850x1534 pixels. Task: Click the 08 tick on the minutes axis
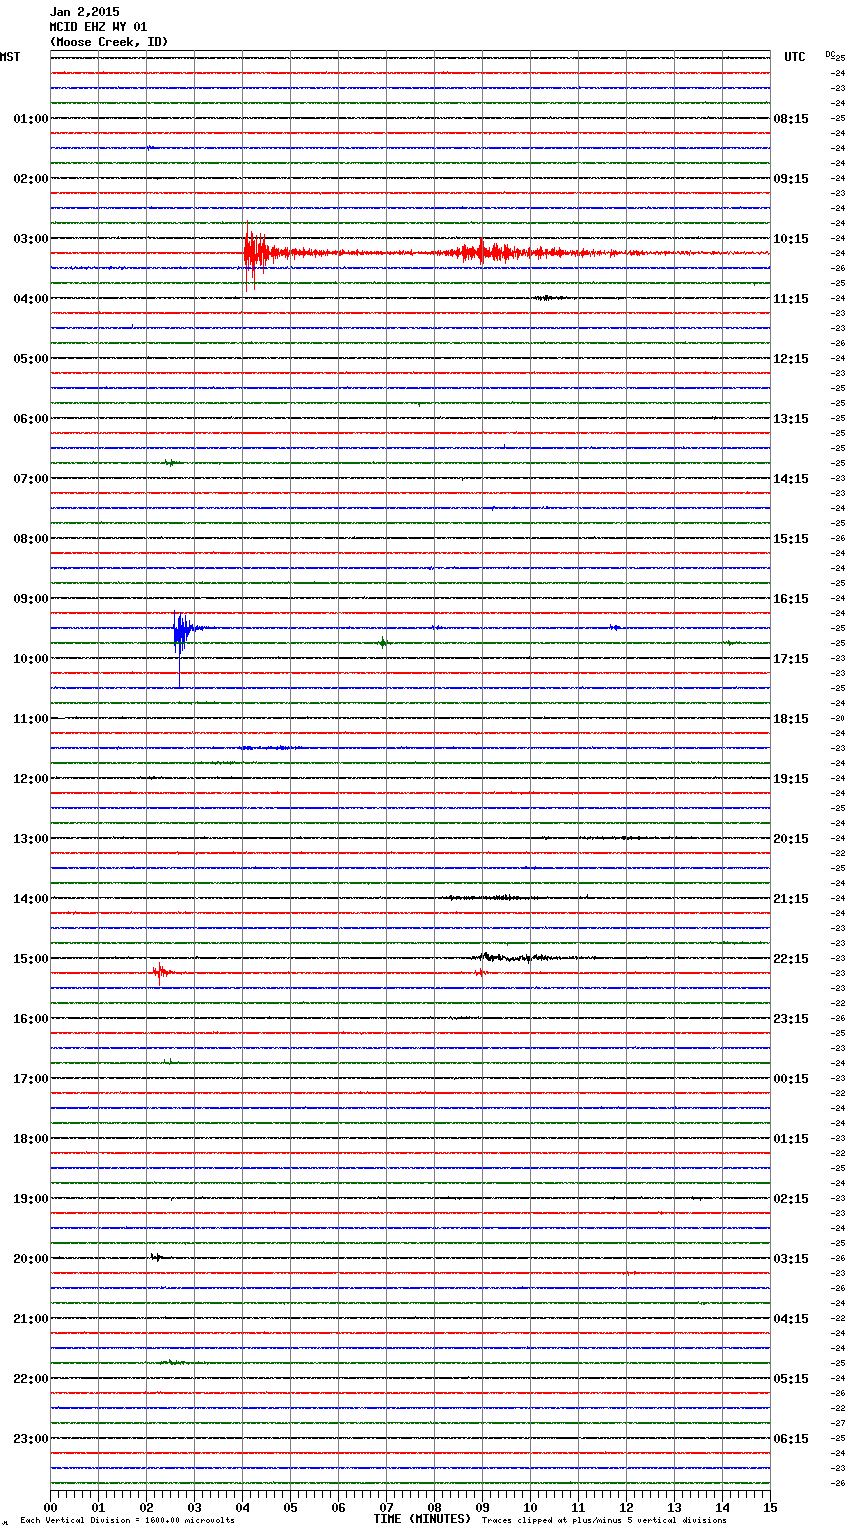point(434,1507)
